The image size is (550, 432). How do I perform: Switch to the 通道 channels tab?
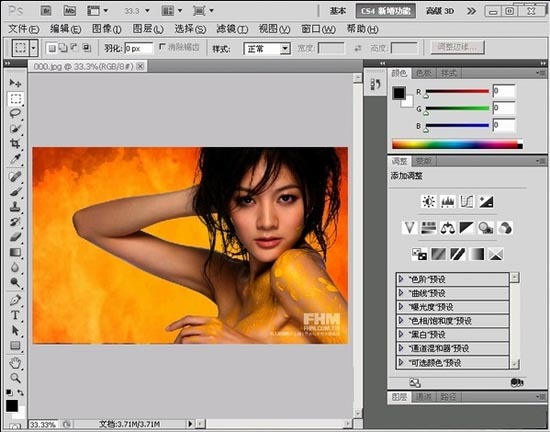tap(423, 397)
